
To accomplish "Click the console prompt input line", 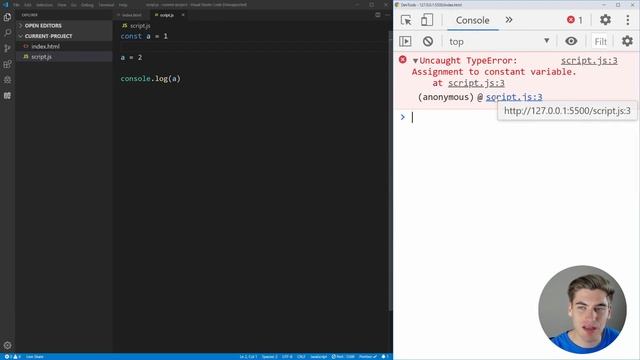I will click(x=516, y=118).
